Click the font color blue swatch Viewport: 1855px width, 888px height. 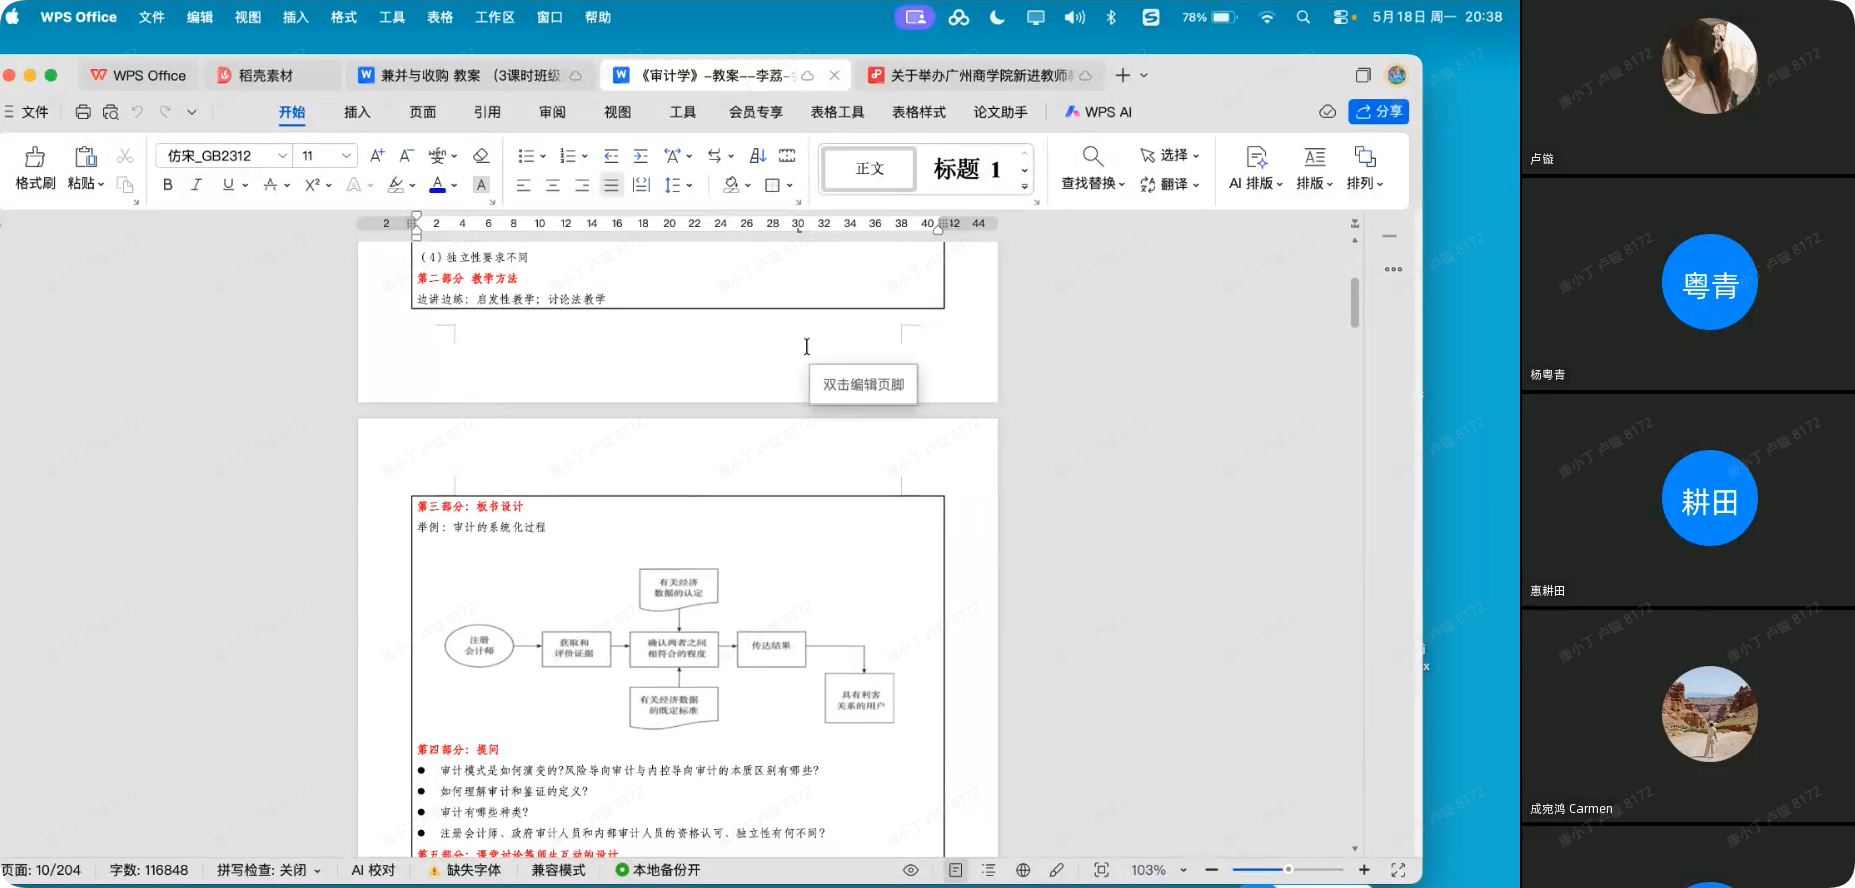coord(437,185)
